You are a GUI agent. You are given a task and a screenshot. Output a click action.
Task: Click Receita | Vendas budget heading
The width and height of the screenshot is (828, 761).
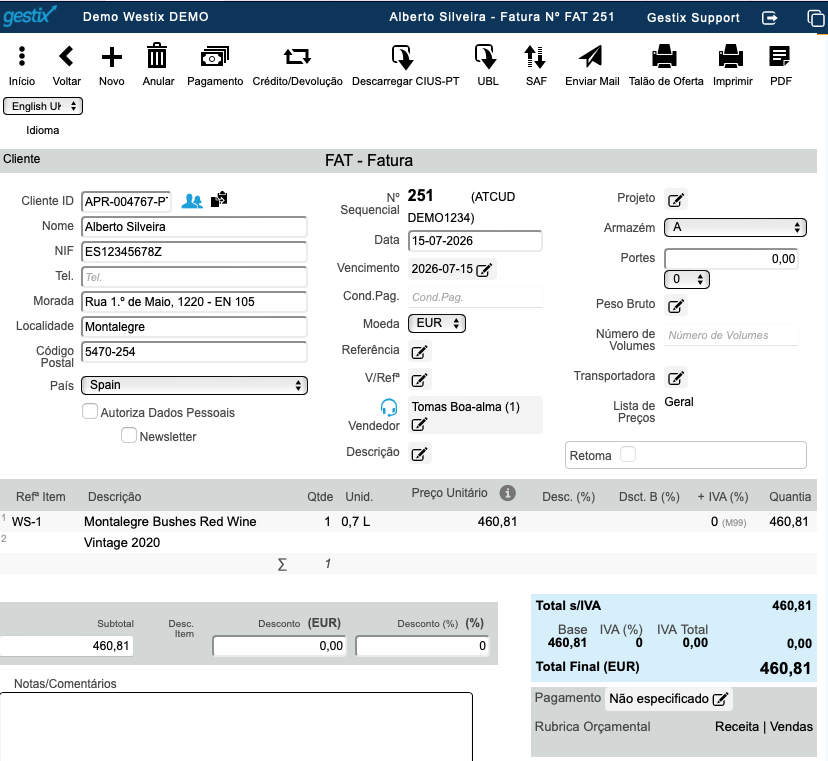[x=764, y=727]
